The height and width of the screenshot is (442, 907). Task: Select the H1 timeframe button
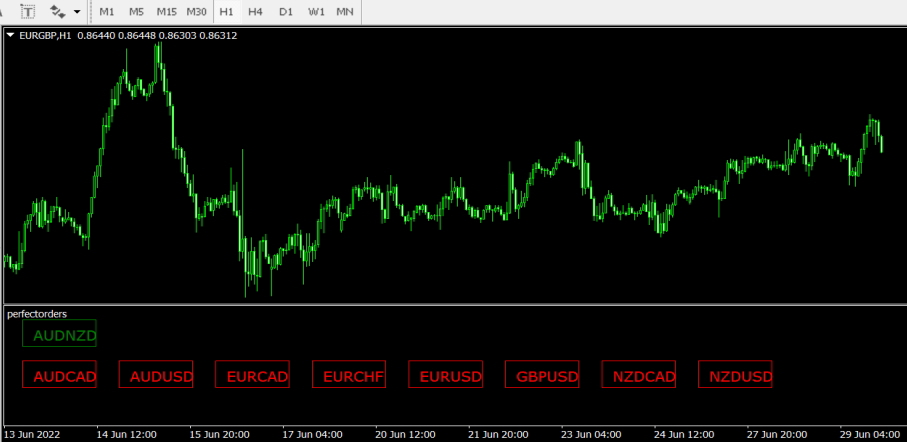click(x=226, y=12)
